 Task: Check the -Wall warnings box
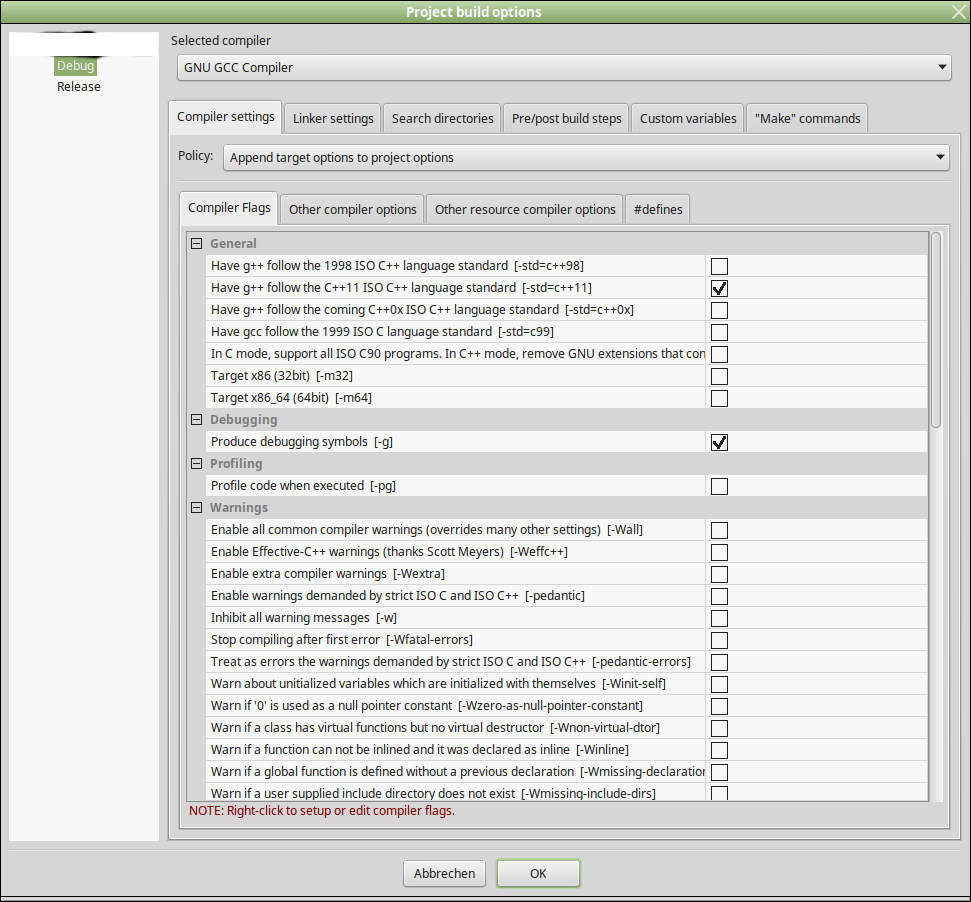click(x=719, y=530)
